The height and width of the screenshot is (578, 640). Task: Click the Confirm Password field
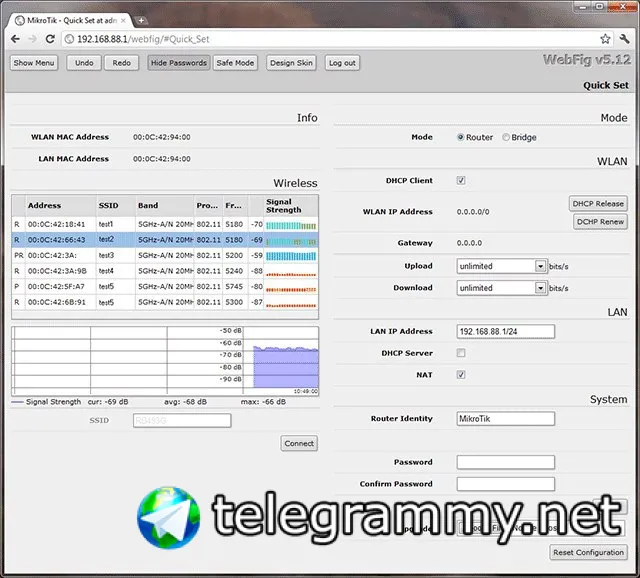506,484
